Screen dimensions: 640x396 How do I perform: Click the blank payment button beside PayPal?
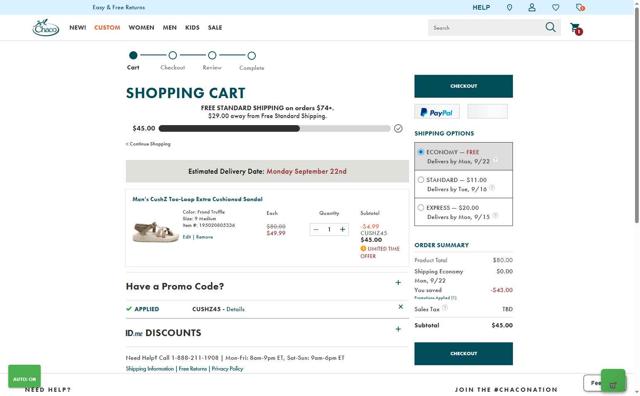(x=487, y=111)
